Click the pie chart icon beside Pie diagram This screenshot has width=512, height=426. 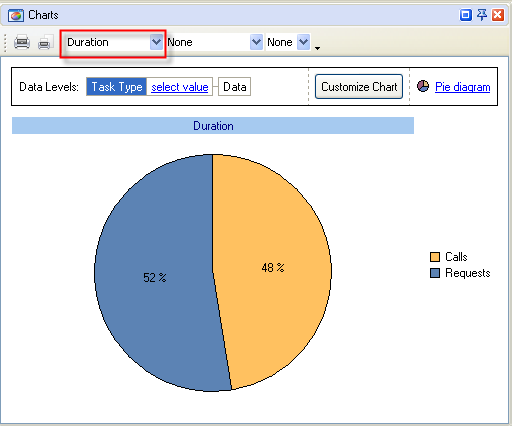(x=423, y=86)
